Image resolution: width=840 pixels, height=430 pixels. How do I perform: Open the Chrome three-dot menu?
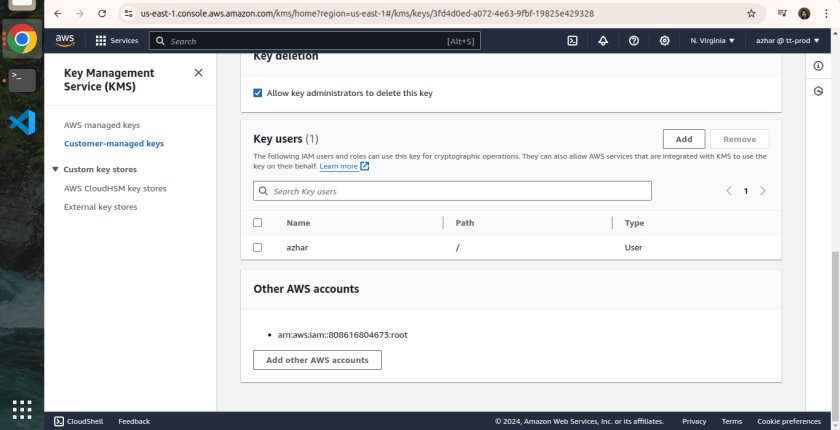pos(827,13)
